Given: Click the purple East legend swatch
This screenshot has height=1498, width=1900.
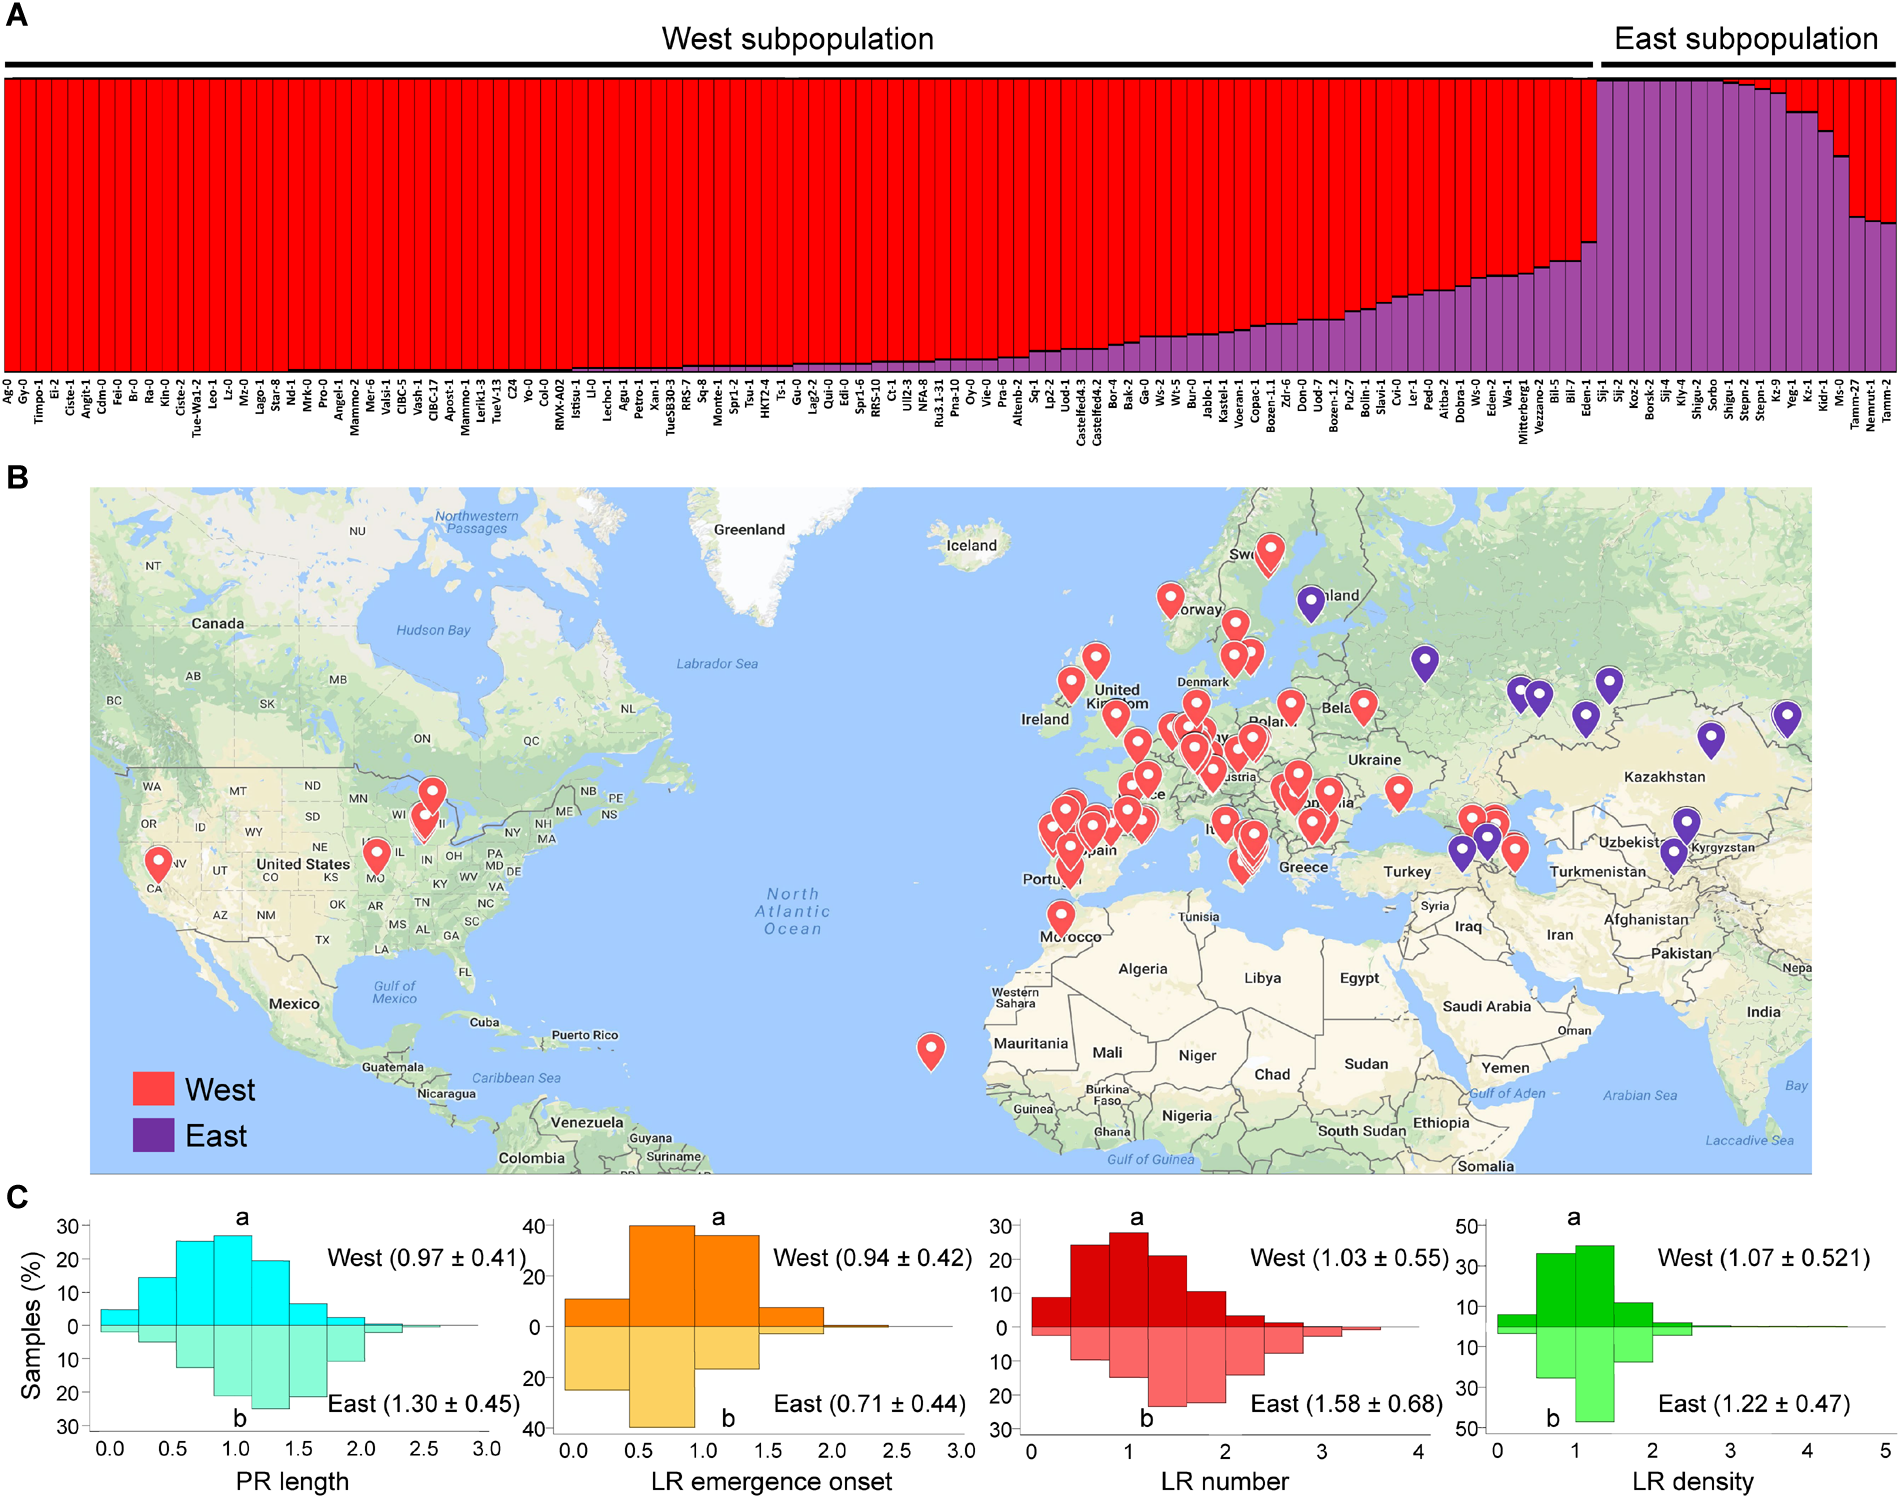Looking at the screenshot, I should (x=153, y=1135).
